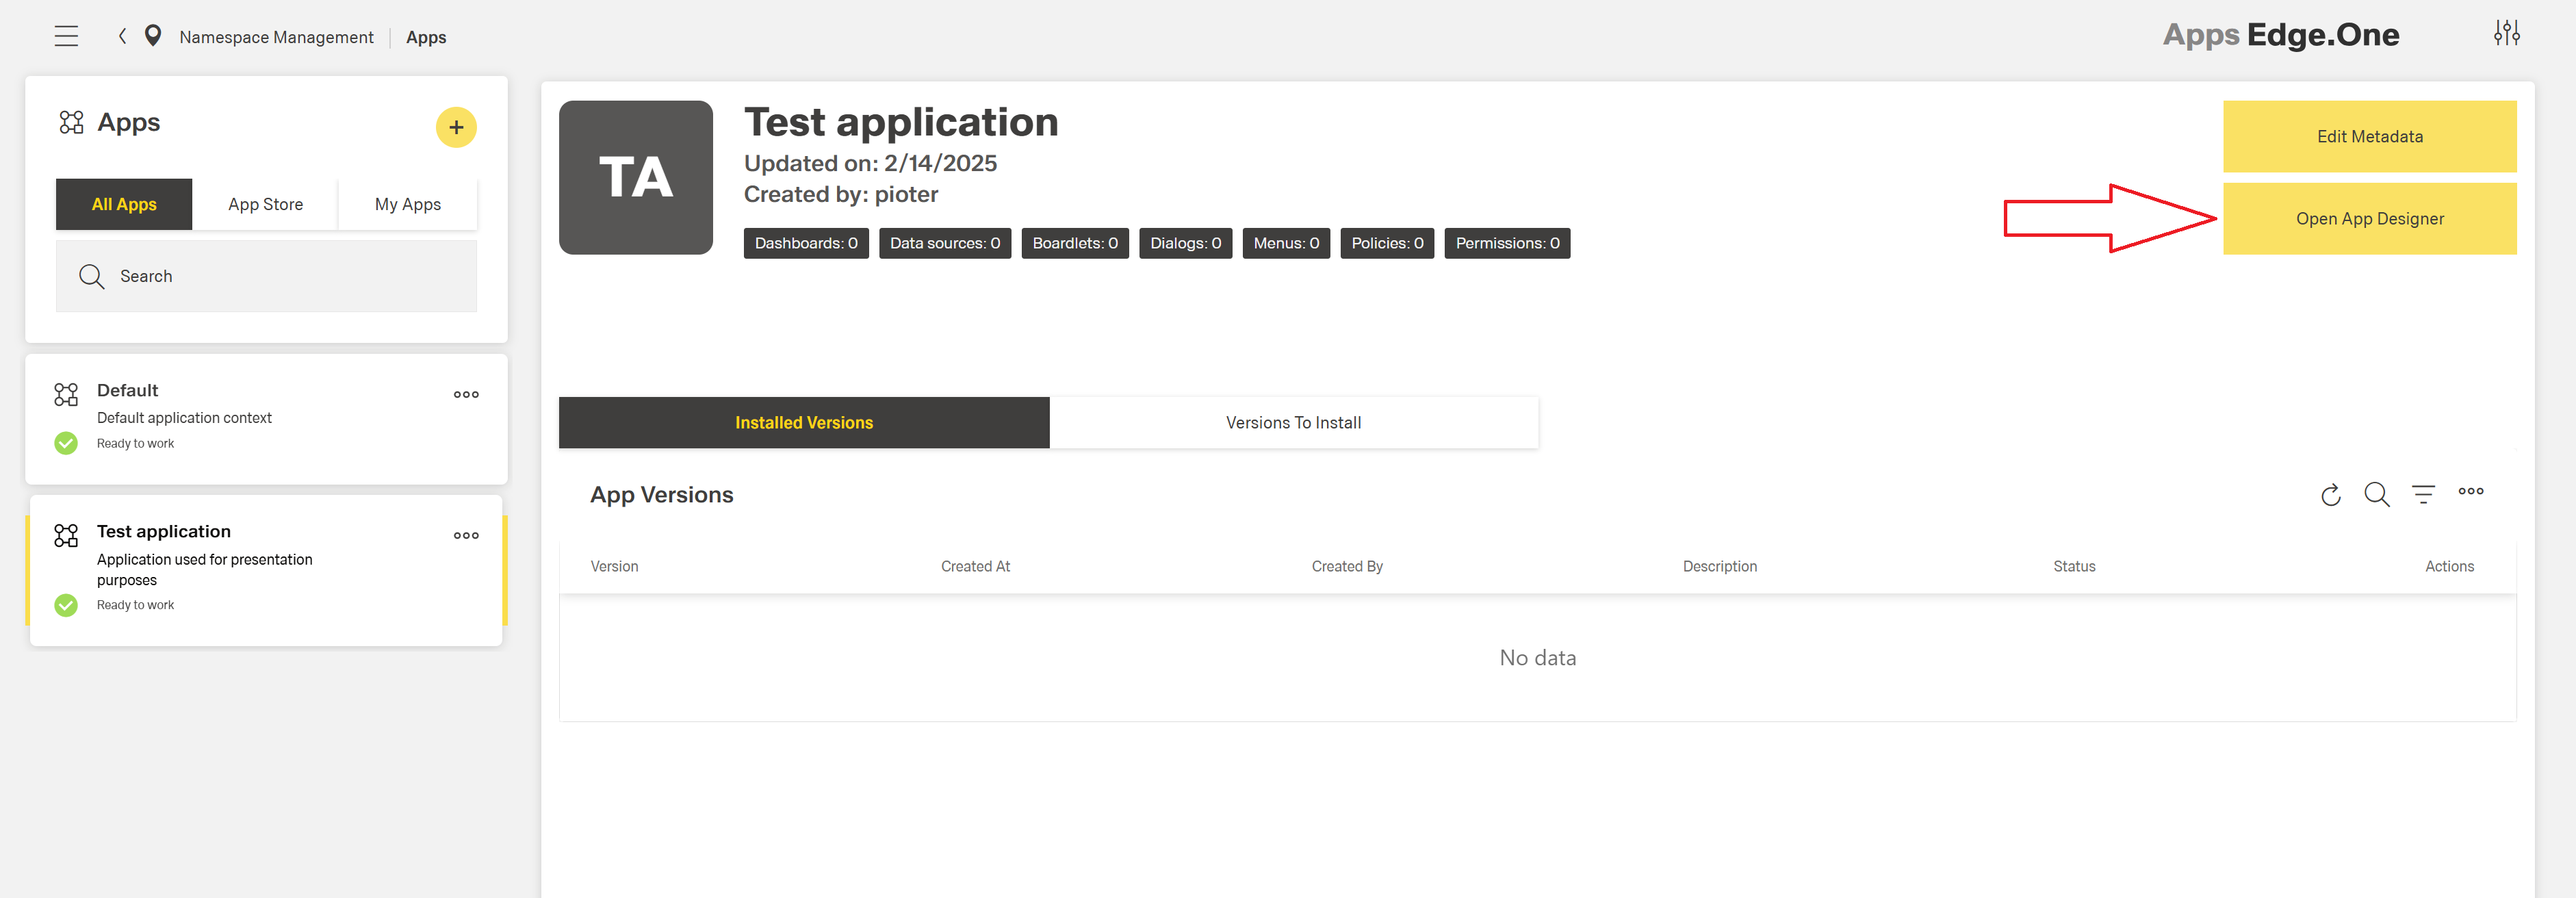2576x898 pixels.
Task: Click the back chevron next to breadcrumb
Action: [x=121, y=35]
